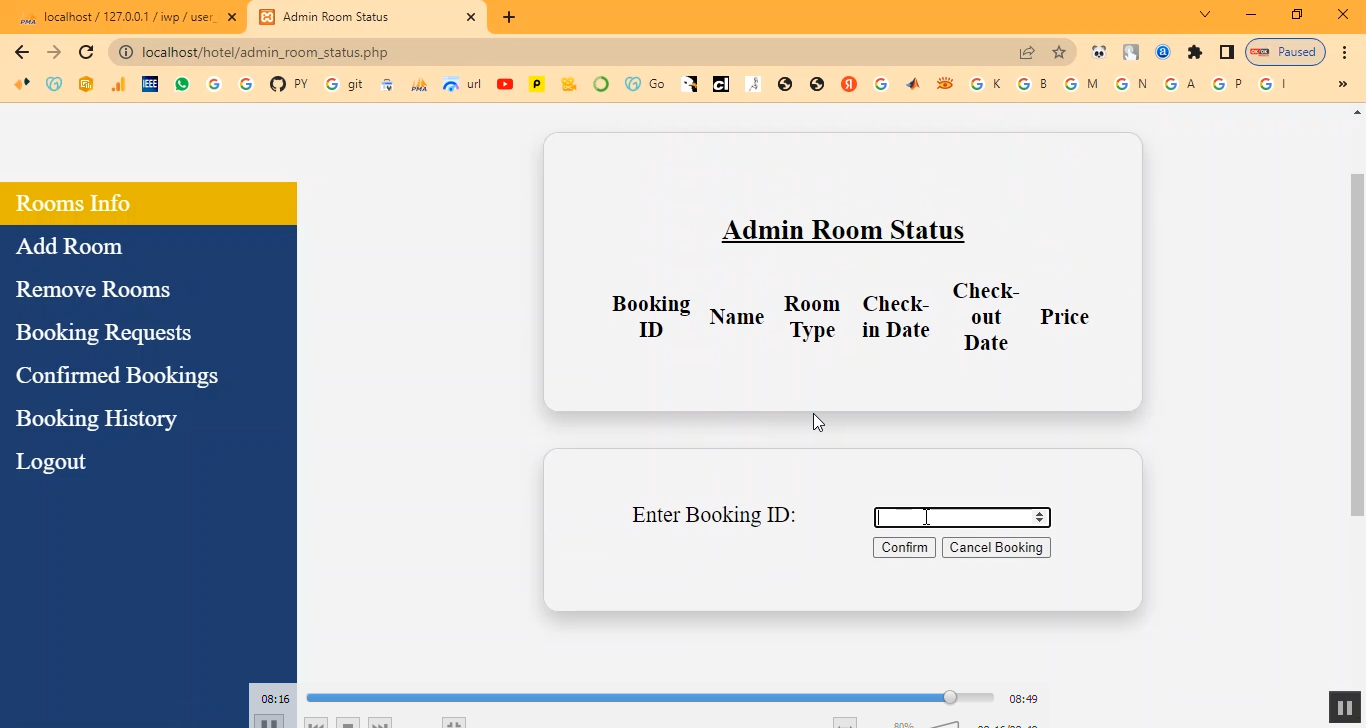1366x728 pixels.
Task: Reload the page with the refresh icon
Action: (86, 53)
